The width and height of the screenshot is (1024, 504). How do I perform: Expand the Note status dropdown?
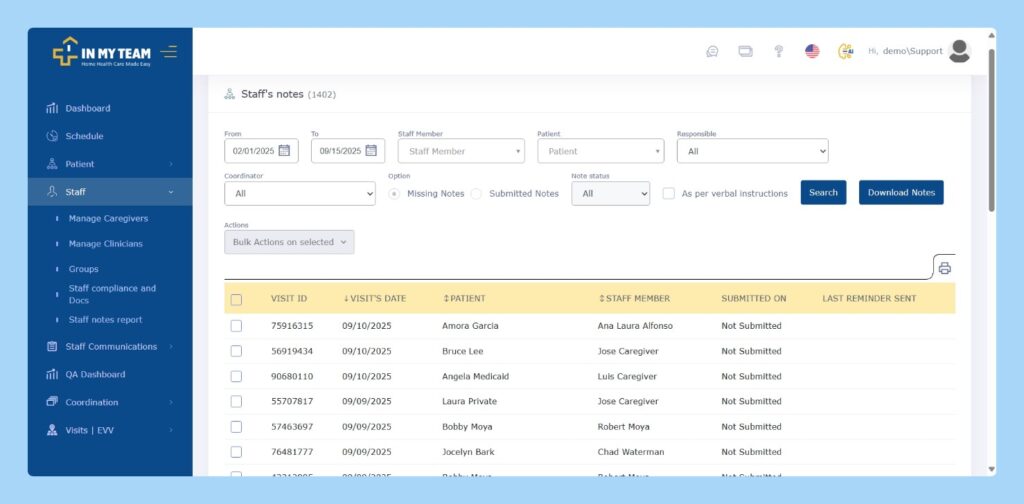click(x=610, y=193)
